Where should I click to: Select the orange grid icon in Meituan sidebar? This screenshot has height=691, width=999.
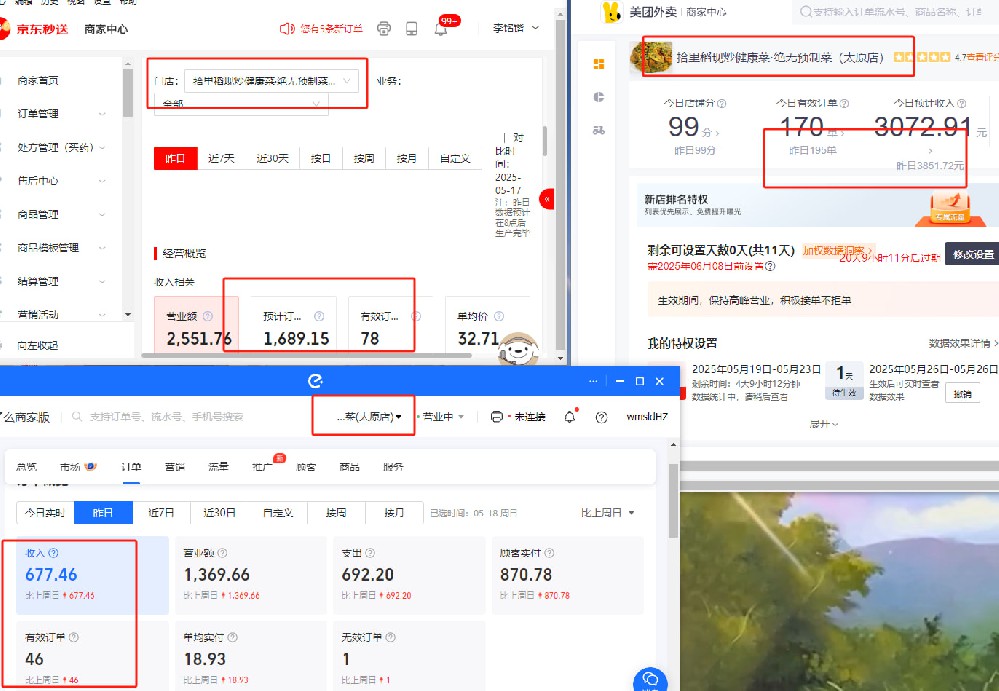point(599,64)
